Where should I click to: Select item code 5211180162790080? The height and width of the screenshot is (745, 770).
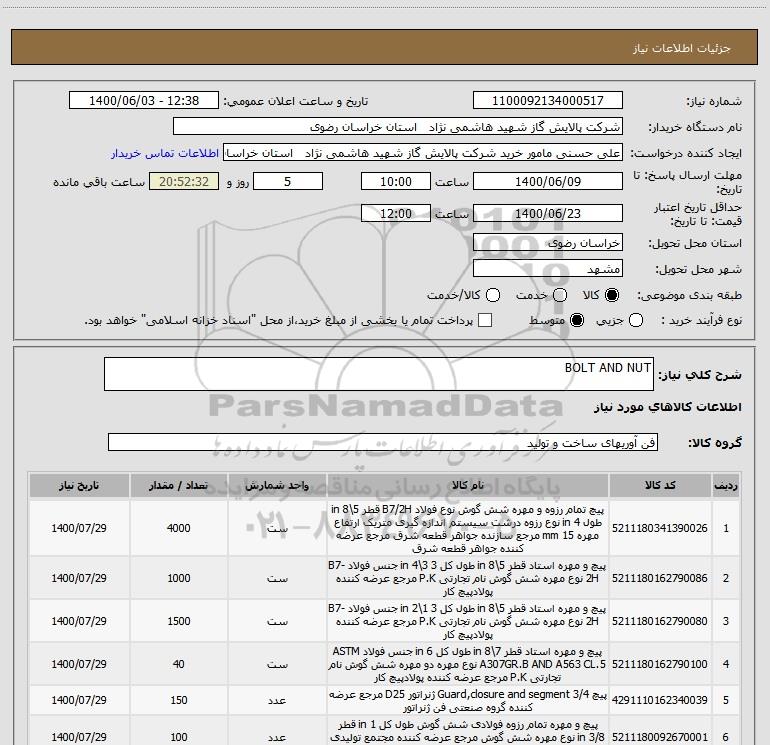660,621
